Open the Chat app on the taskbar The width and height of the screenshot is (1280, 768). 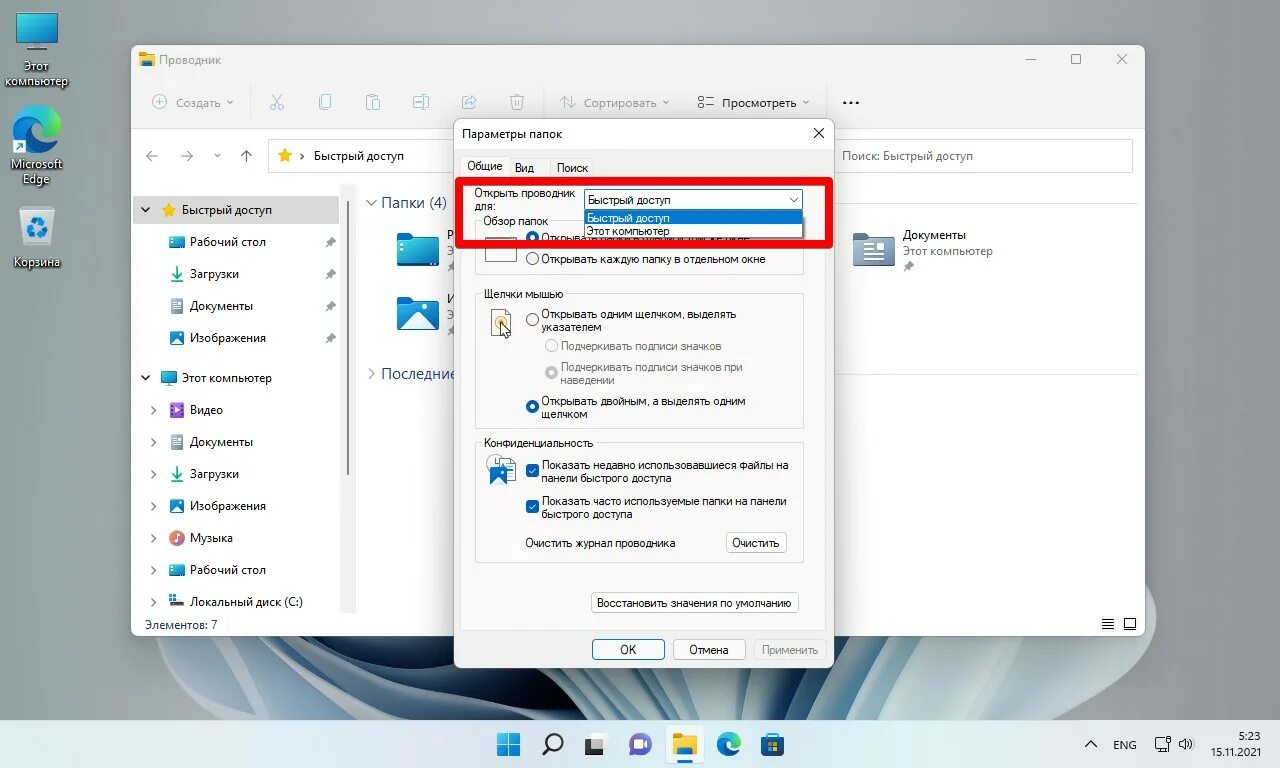pyautogui.click(x=640, y=744)
